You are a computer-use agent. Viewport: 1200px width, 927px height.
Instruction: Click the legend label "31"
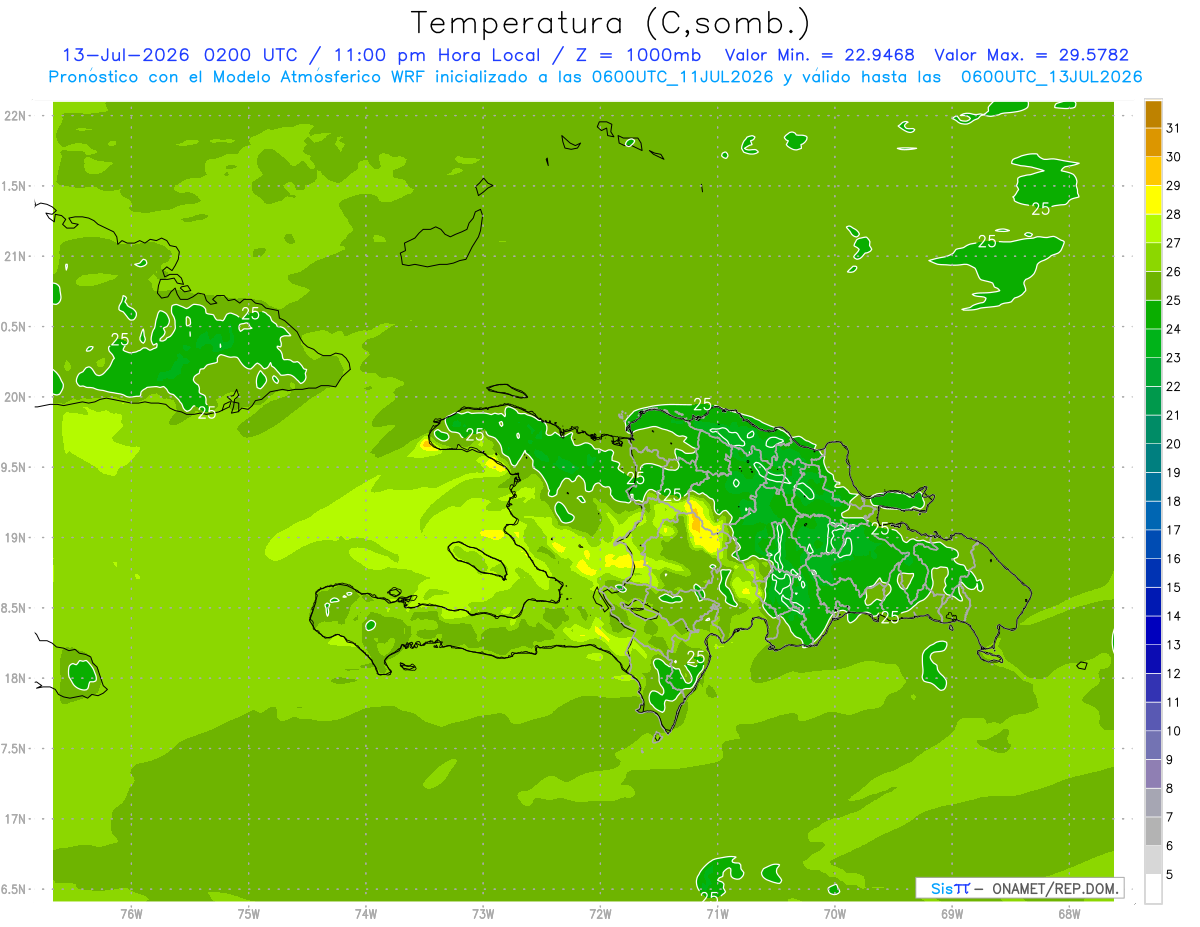pos(1174,128)
